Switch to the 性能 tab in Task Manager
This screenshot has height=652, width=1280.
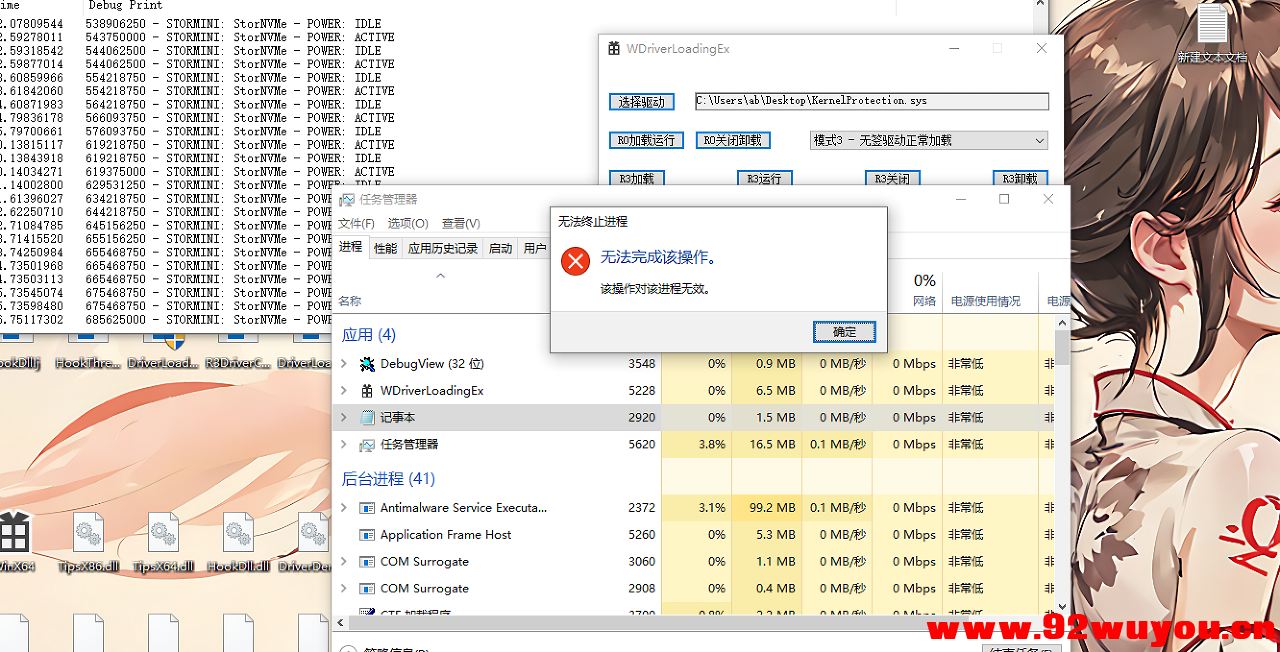coord(385,247)
